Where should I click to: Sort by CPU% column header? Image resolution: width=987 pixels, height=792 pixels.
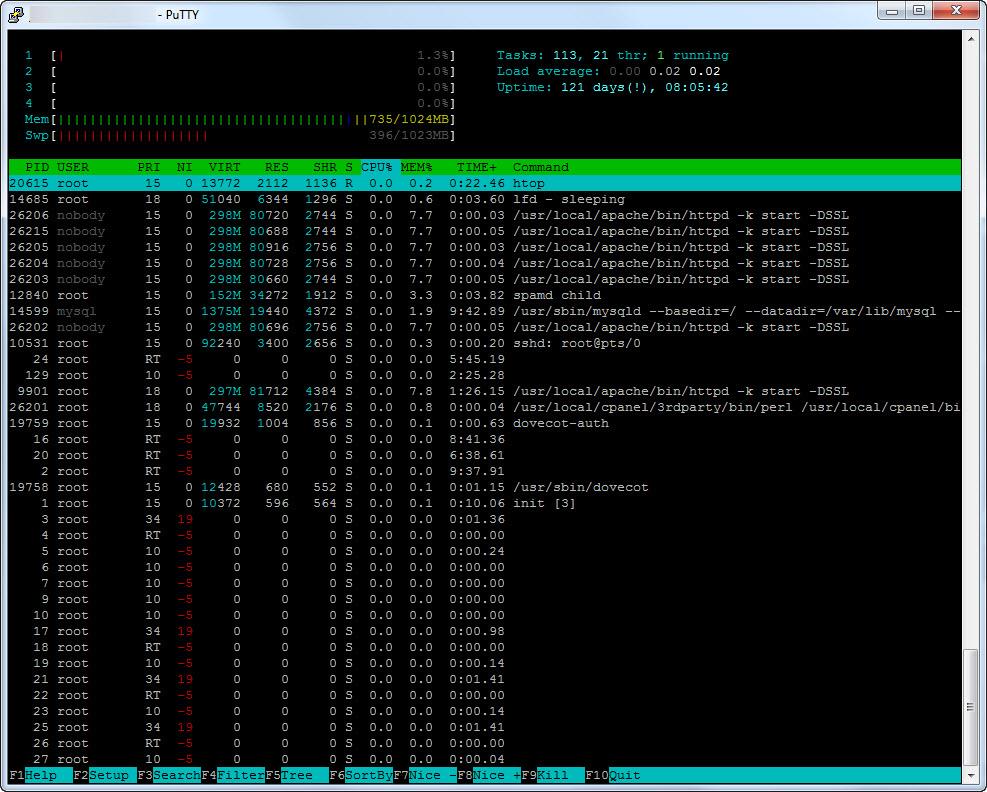click(x=377, y=167)
